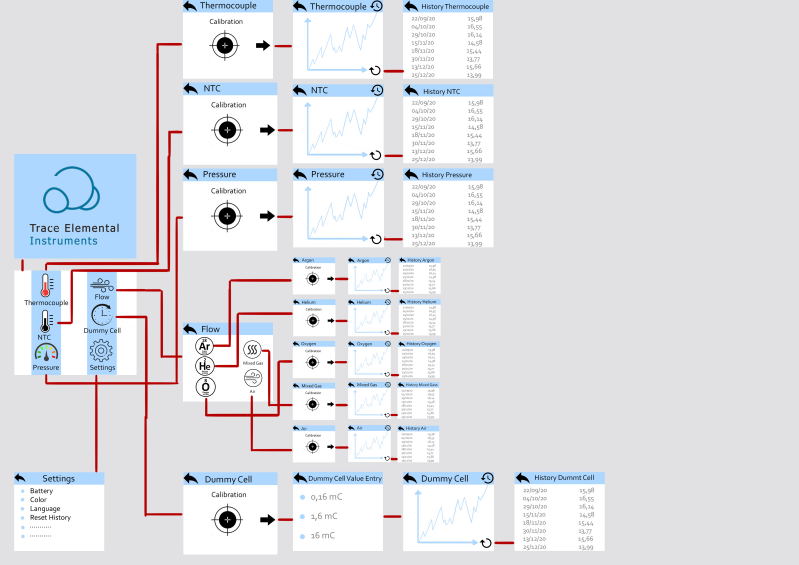The image size is (799, 565).
Task: Select the Language option in Settings
Action: (x=45, y=509)
